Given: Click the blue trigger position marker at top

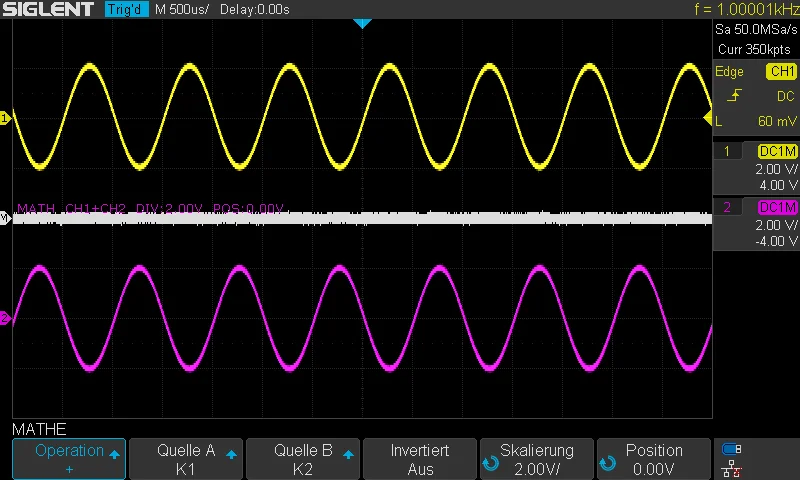Looking at the screenshot, I should (x=363, y=22).
